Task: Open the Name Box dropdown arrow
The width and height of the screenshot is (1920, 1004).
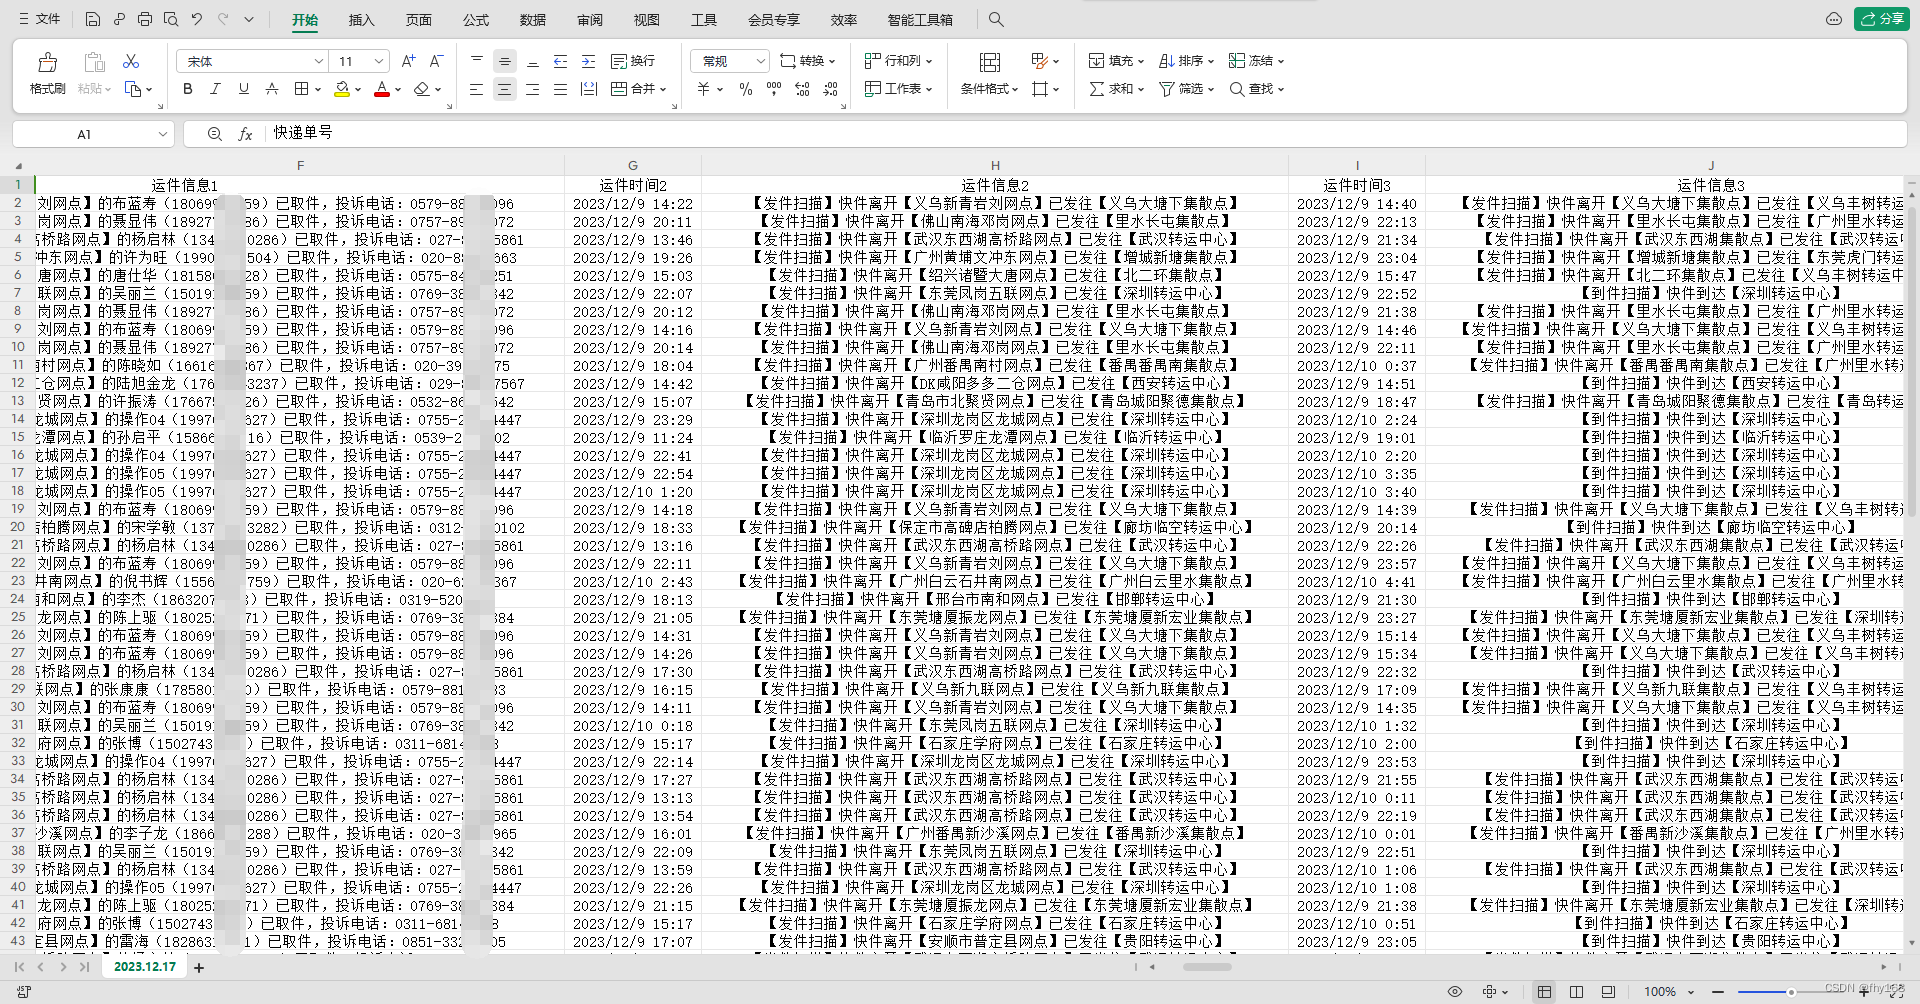Action: (162, 134)
